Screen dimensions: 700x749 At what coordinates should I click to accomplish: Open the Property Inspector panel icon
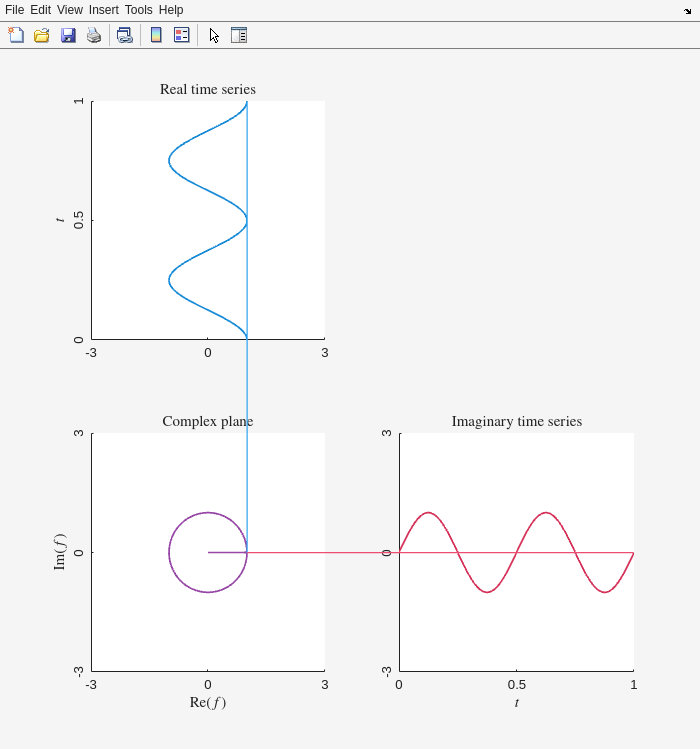pyautogui.click(x=239, y=35)
